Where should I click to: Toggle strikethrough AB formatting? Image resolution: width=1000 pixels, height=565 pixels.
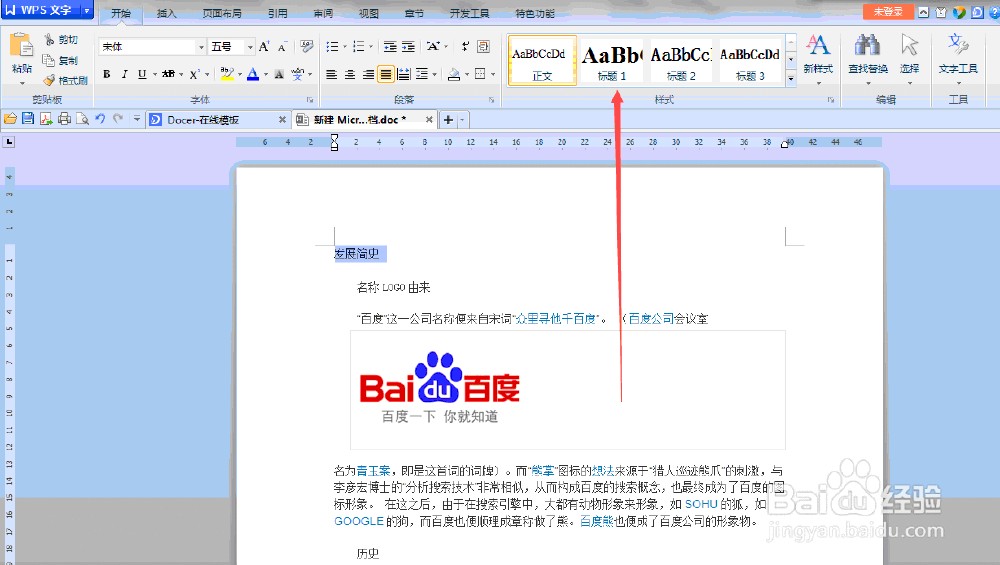click(x=168, y=74)
